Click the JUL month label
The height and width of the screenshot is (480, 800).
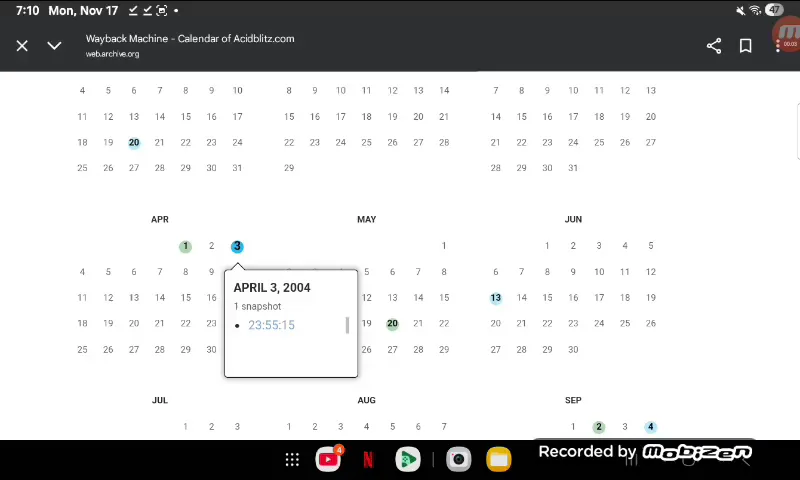[160, 400]
